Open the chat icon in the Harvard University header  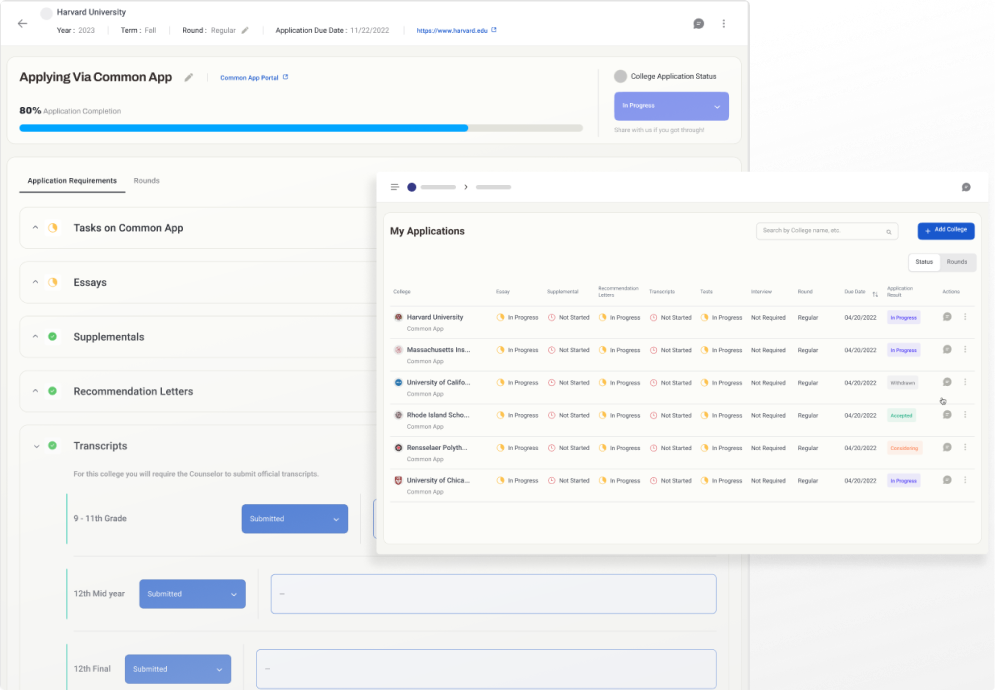click(x=699, y=24)
